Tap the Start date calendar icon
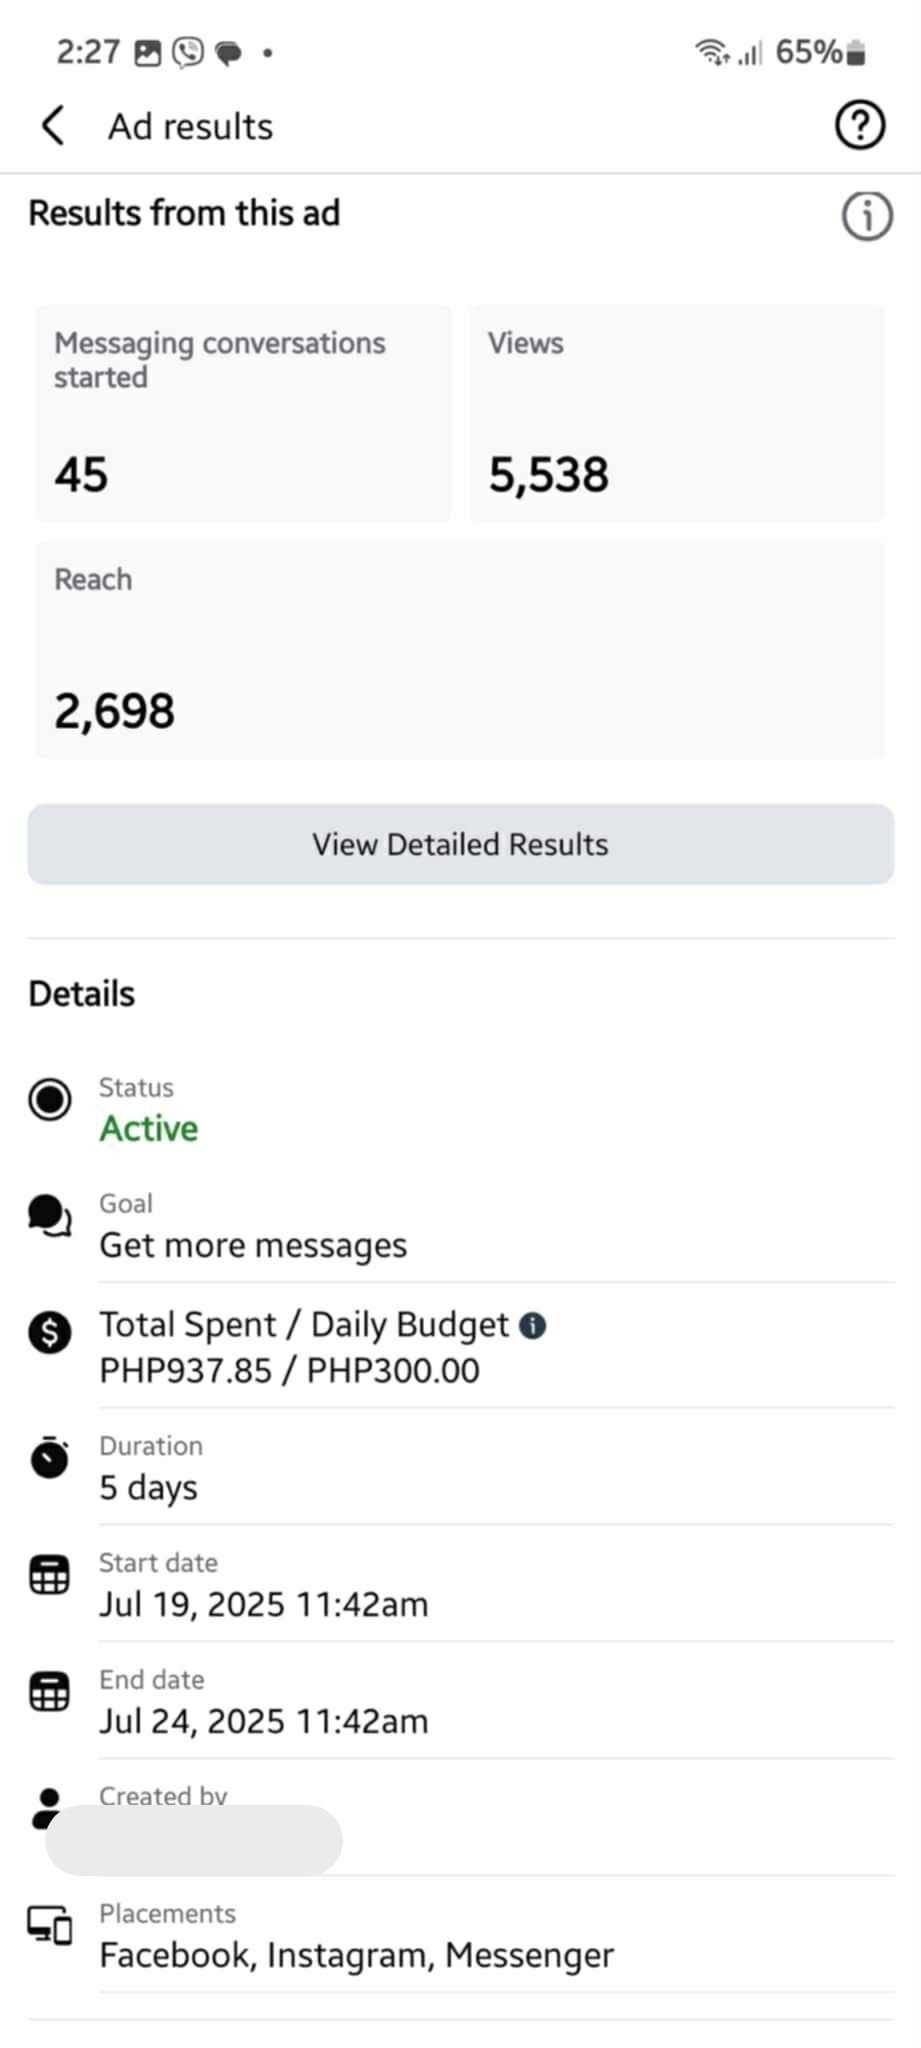921x2048 pixels. point(49,1575)
